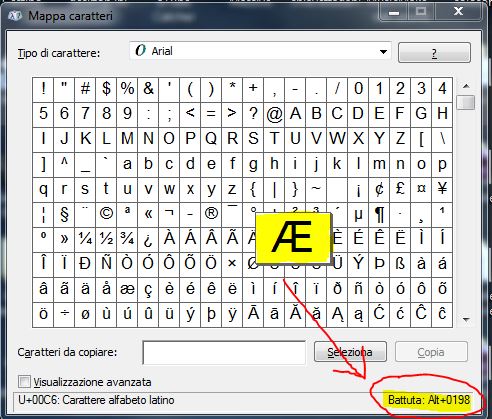Click the Seleziona button

(x=350, y=352)
